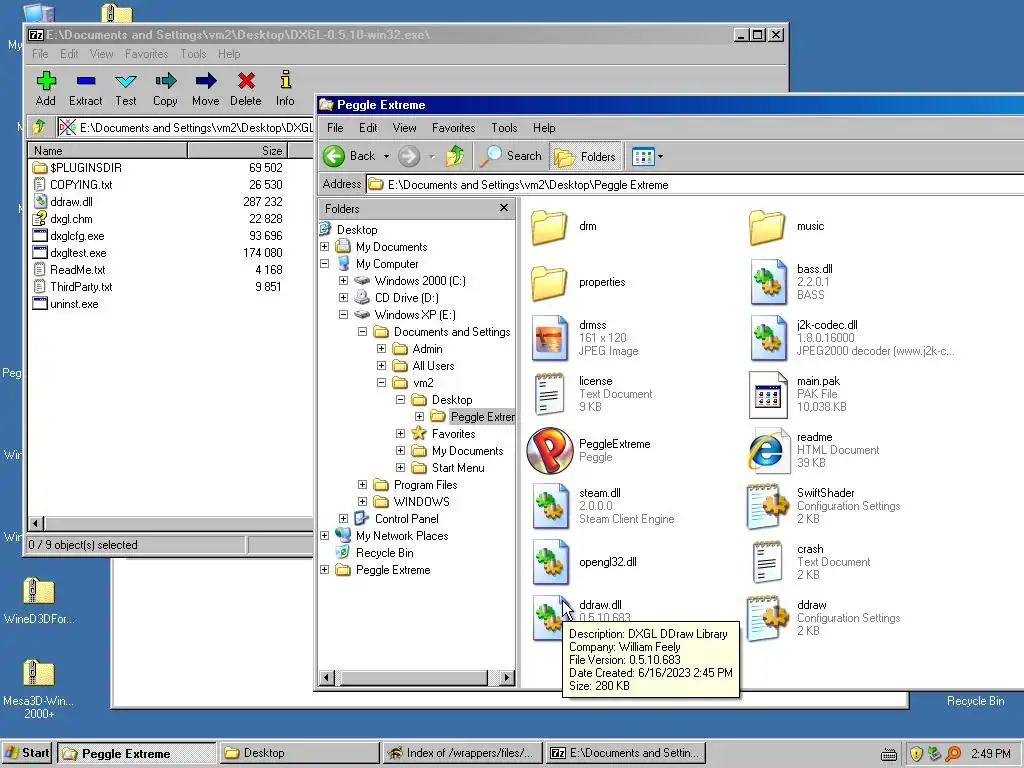Viewport: 1024px width, 768px height.
Task: Select the drmss JPEG image thumbnail
Action: [550, 338]
